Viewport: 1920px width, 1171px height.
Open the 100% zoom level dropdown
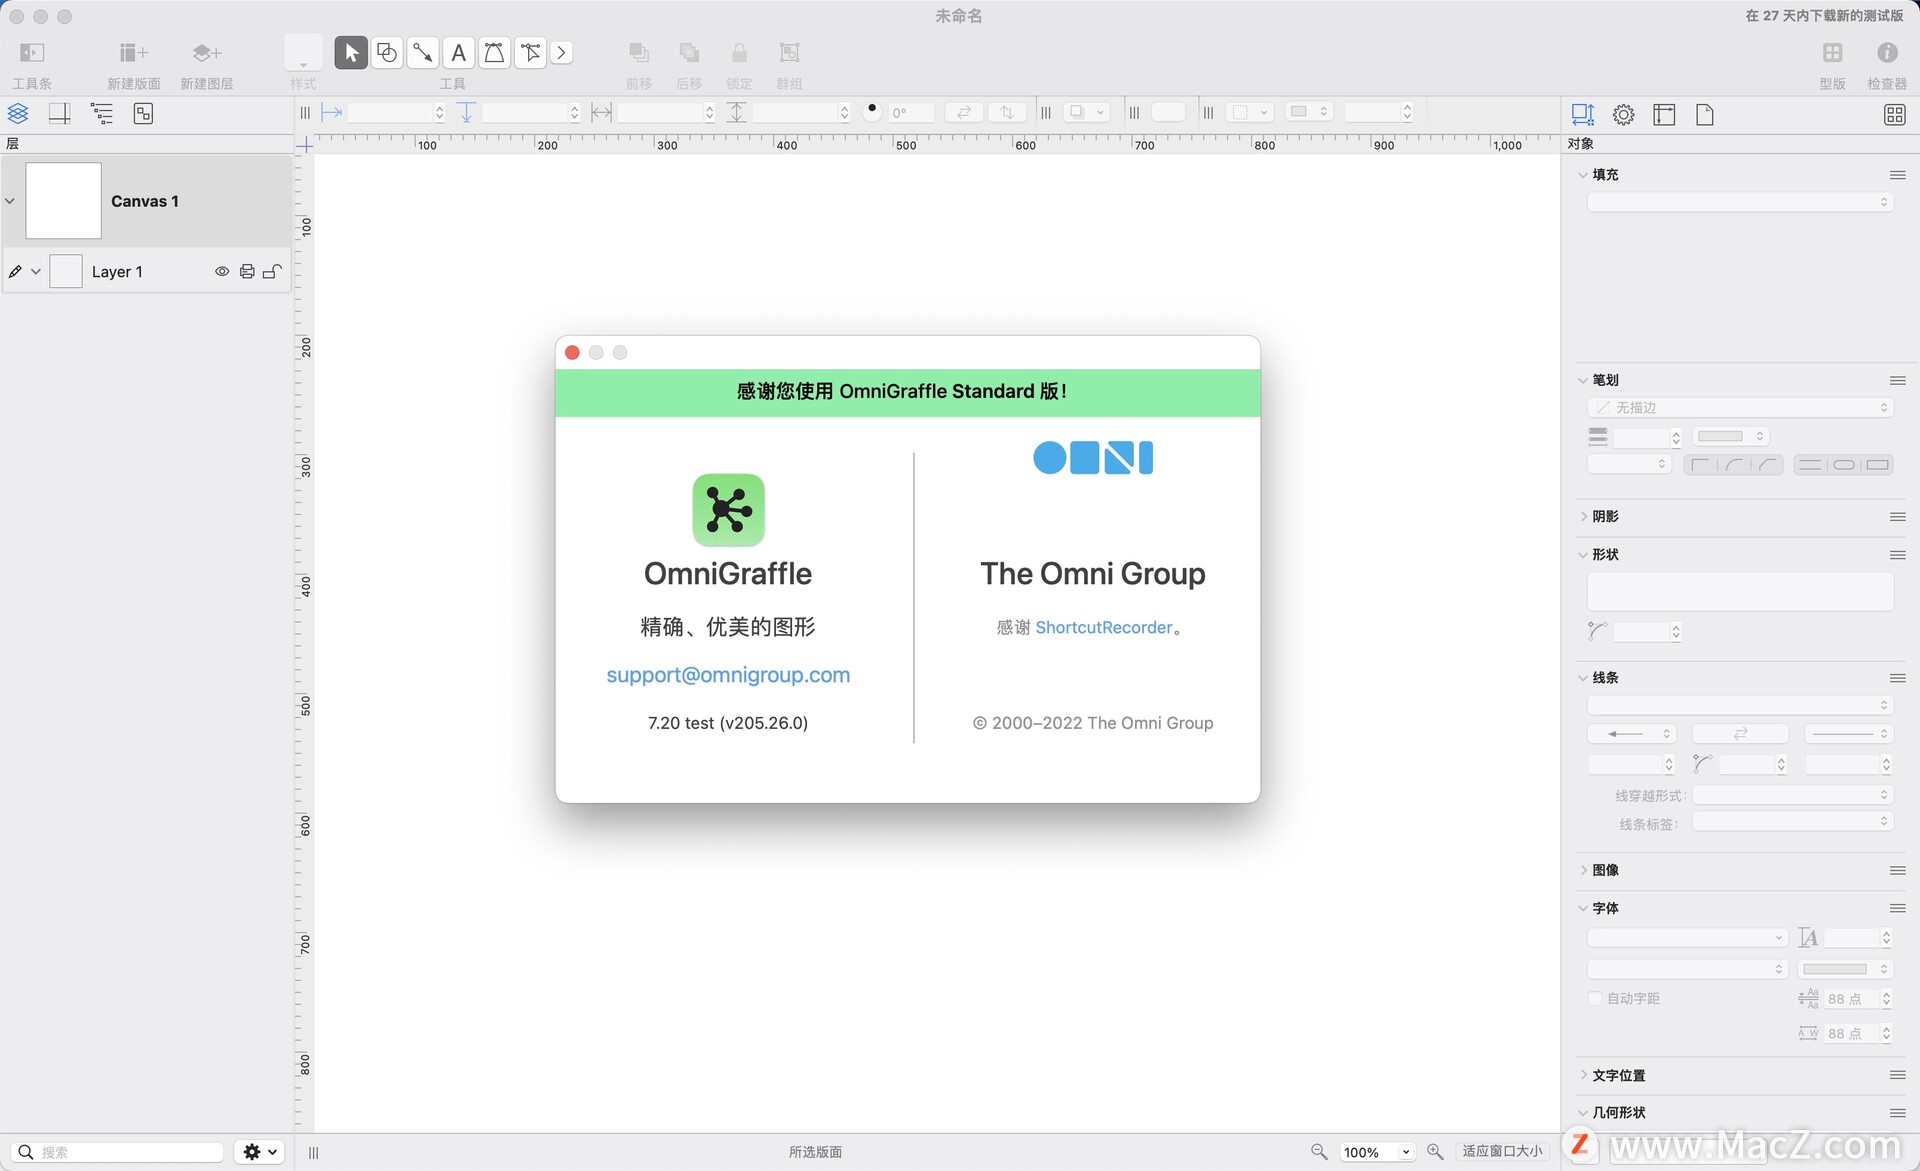pos(1405,1152)
